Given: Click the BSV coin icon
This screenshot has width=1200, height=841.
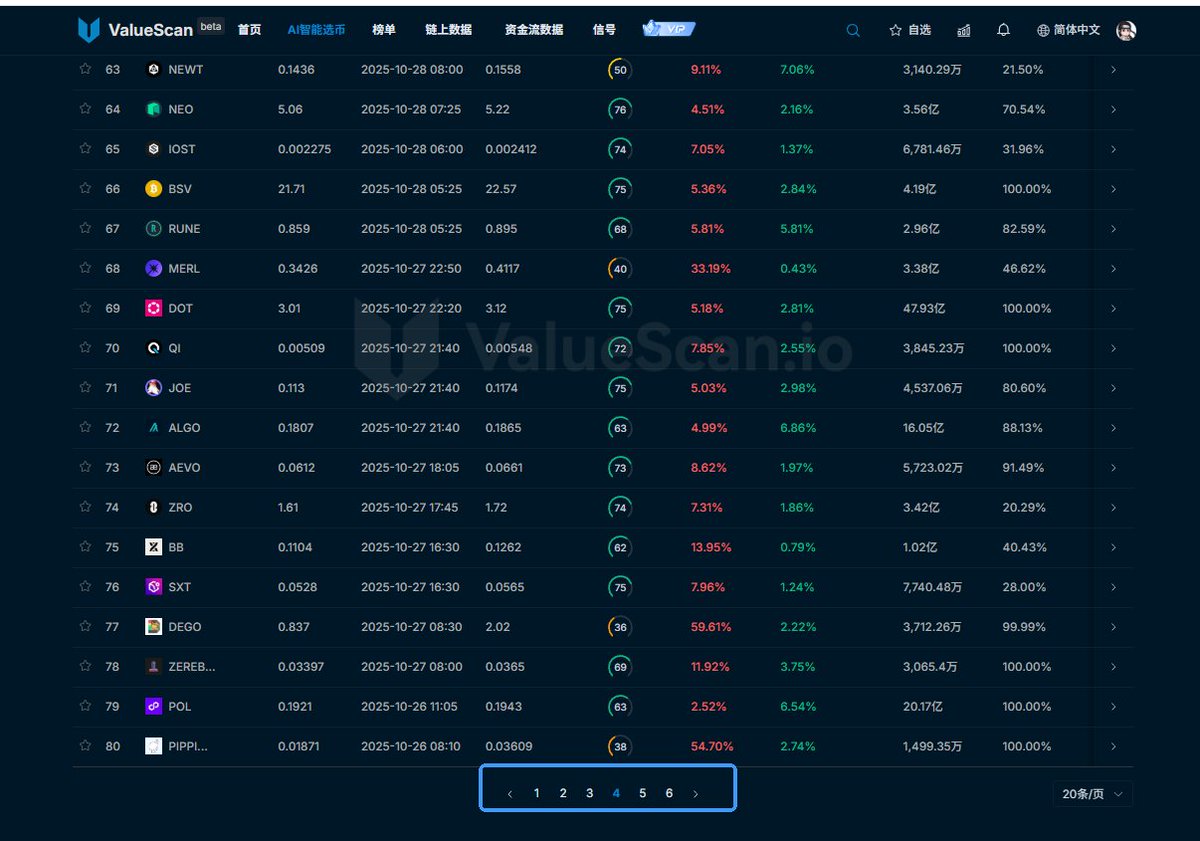Looking at the screenshot, I should pyautogui.click(x=153, y=189).
